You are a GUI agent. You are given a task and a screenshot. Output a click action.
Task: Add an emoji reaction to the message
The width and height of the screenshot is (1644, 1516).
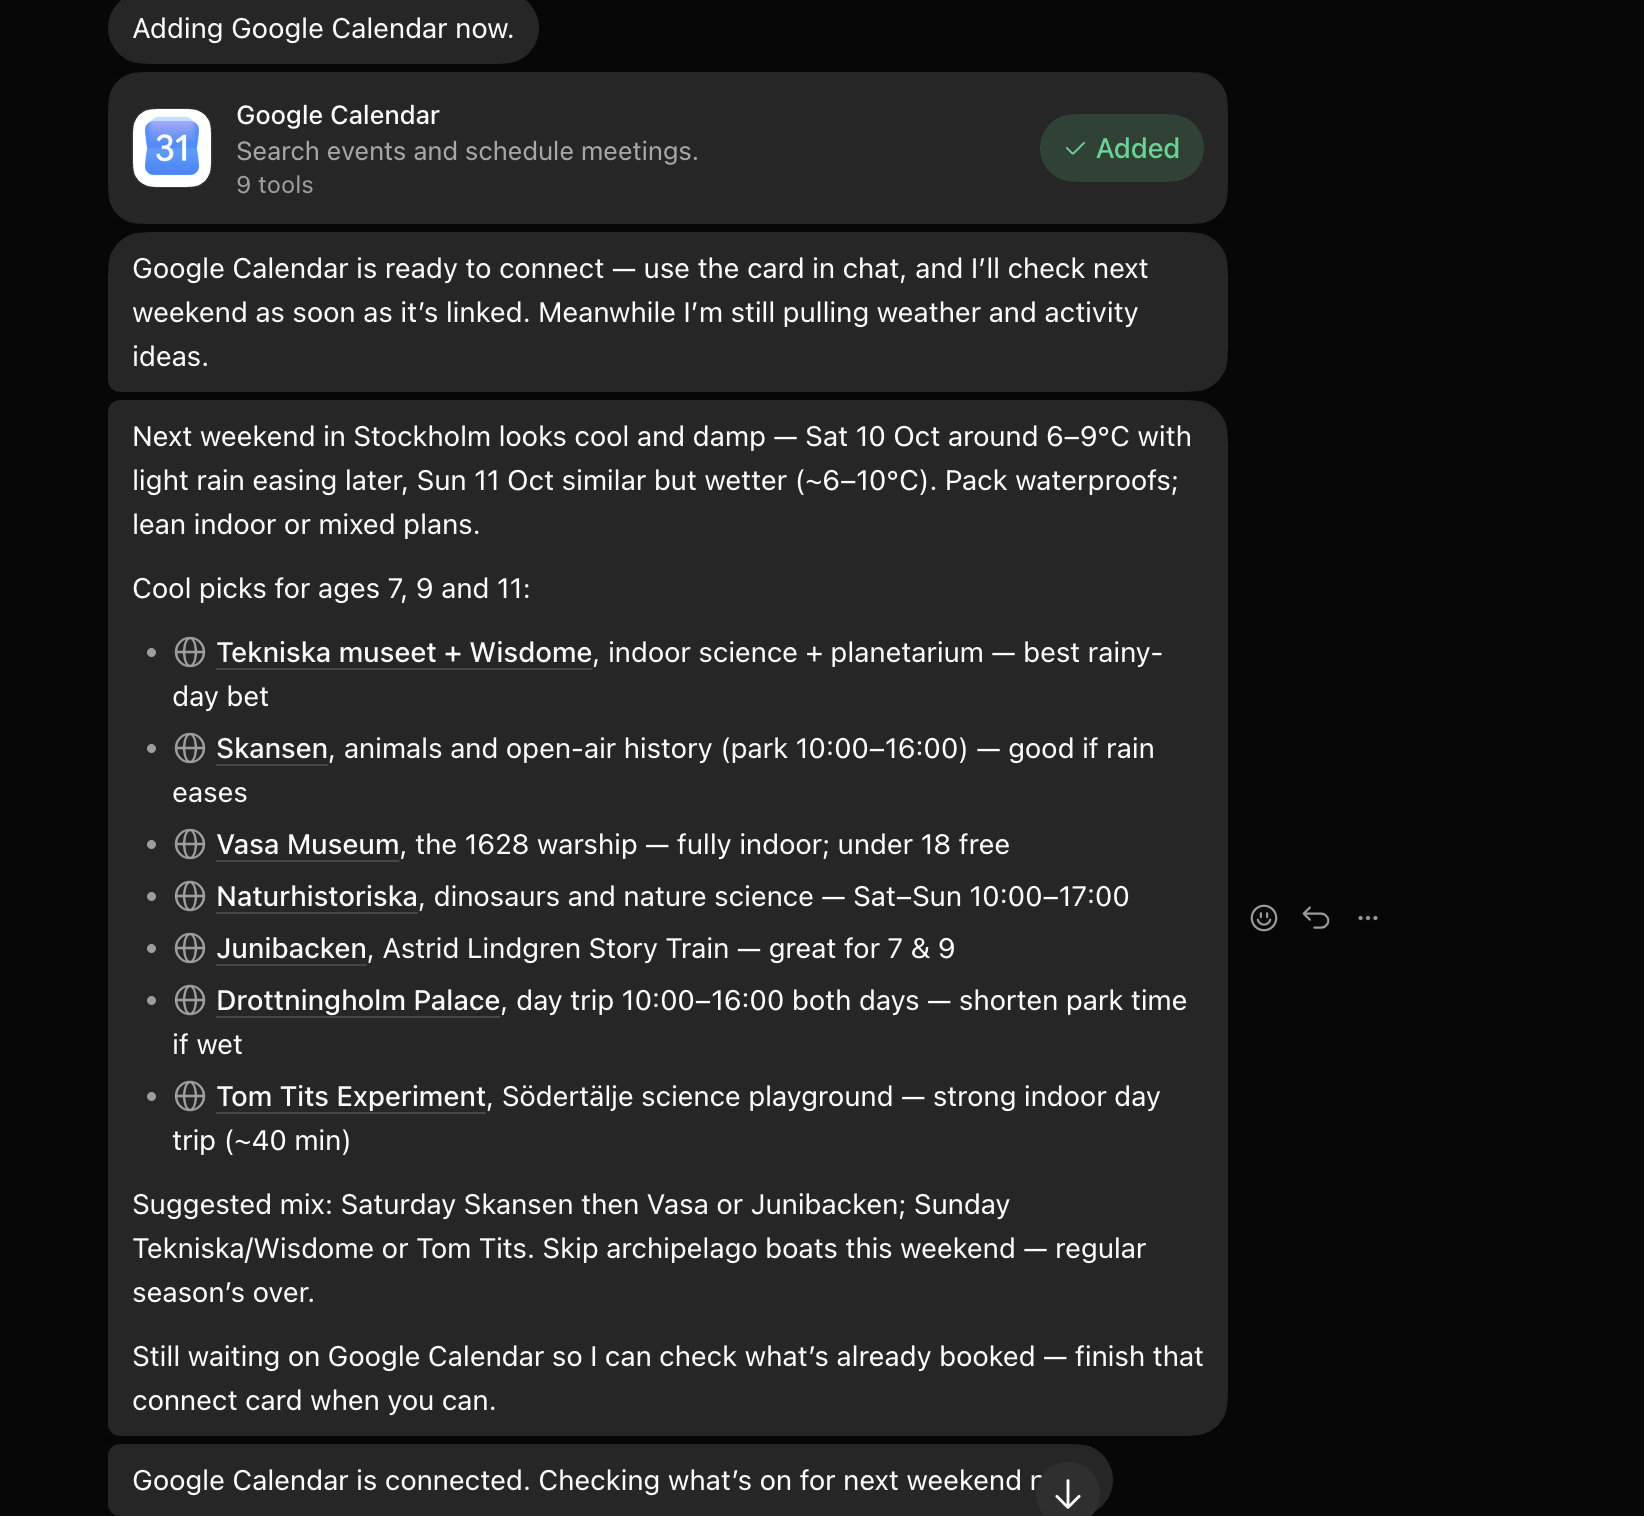1264,918
